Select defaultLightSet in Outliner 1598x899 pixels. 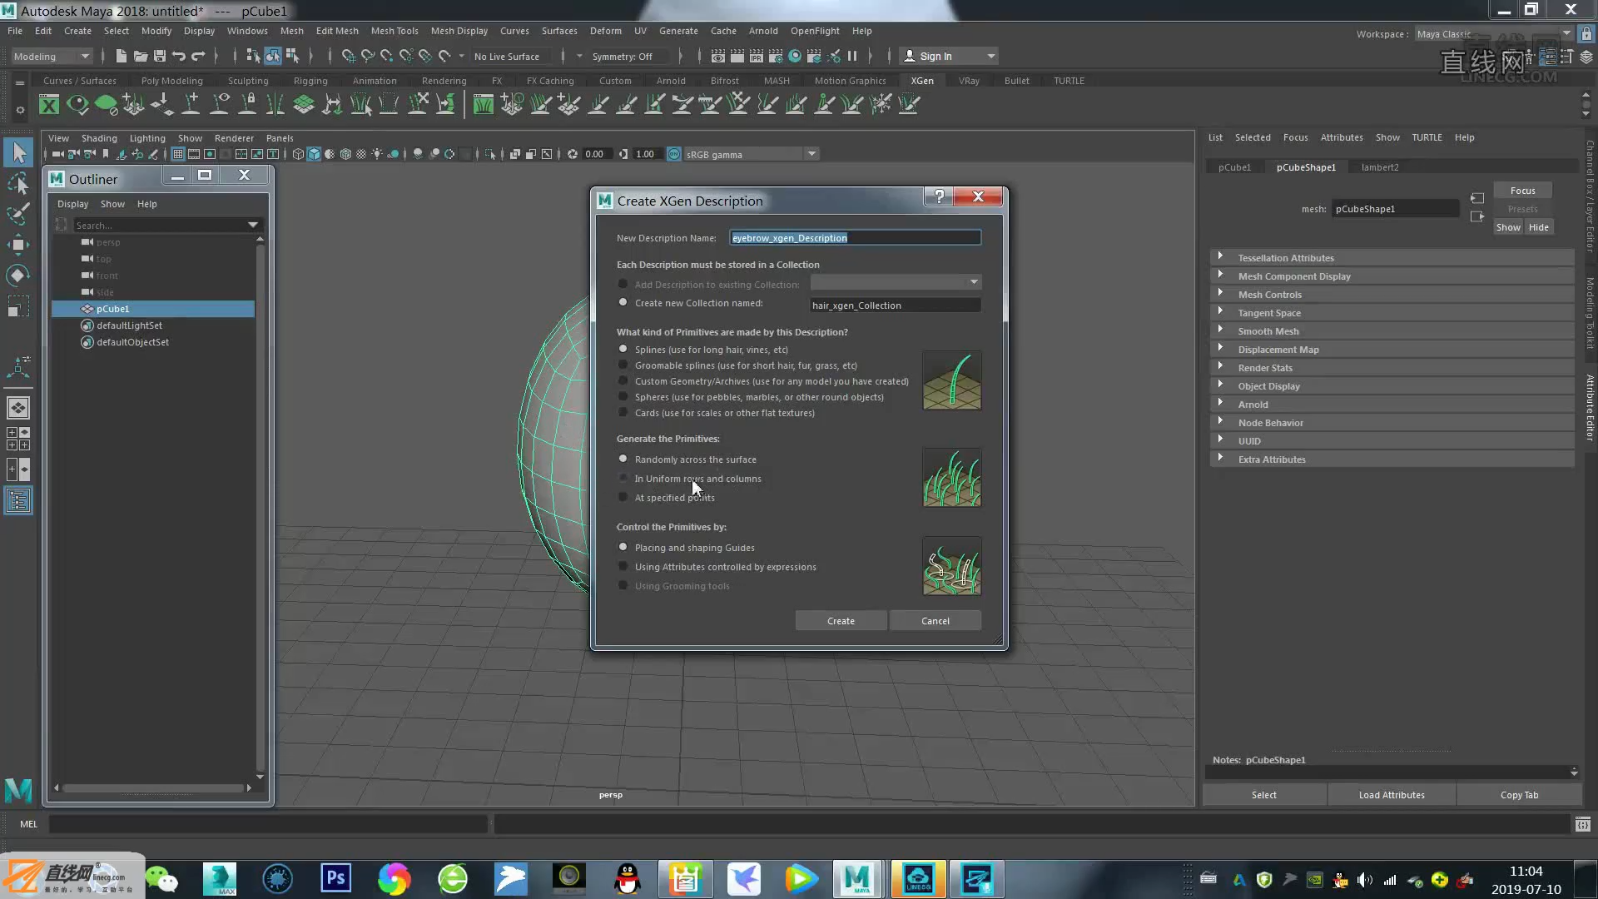coord(129,325)
